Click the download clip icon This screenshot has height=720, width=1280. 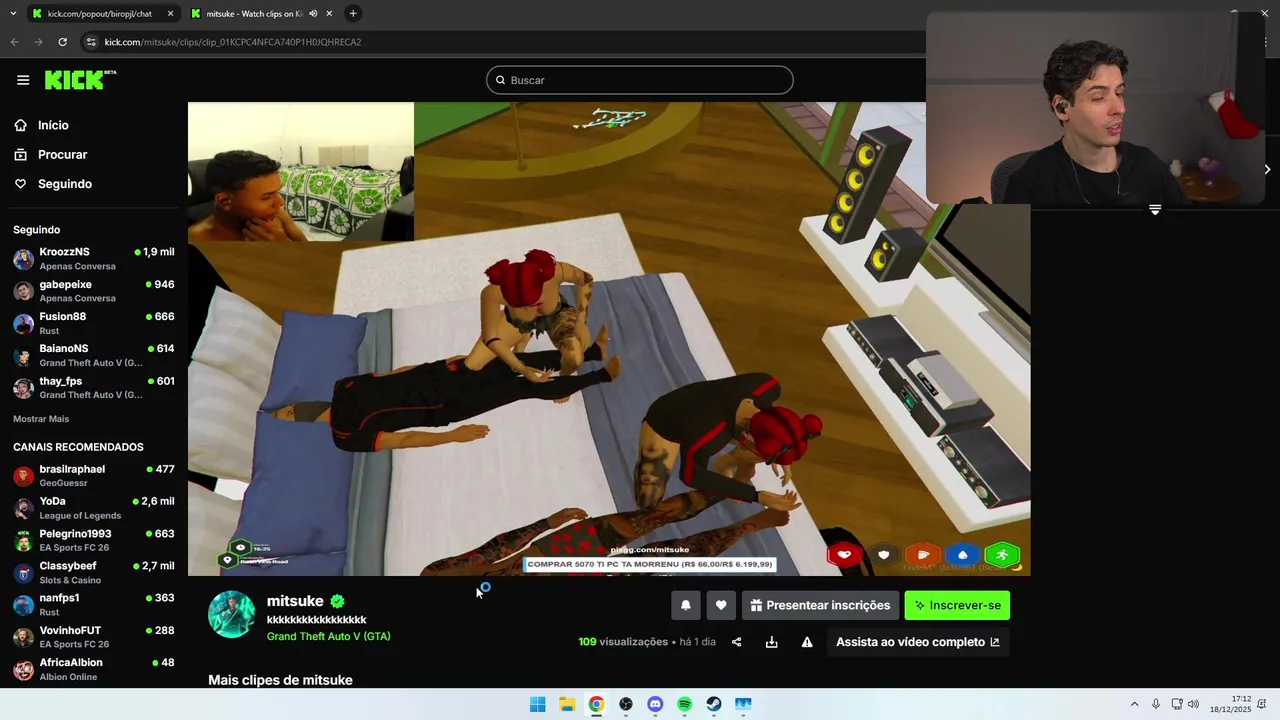tap(772, 642)
